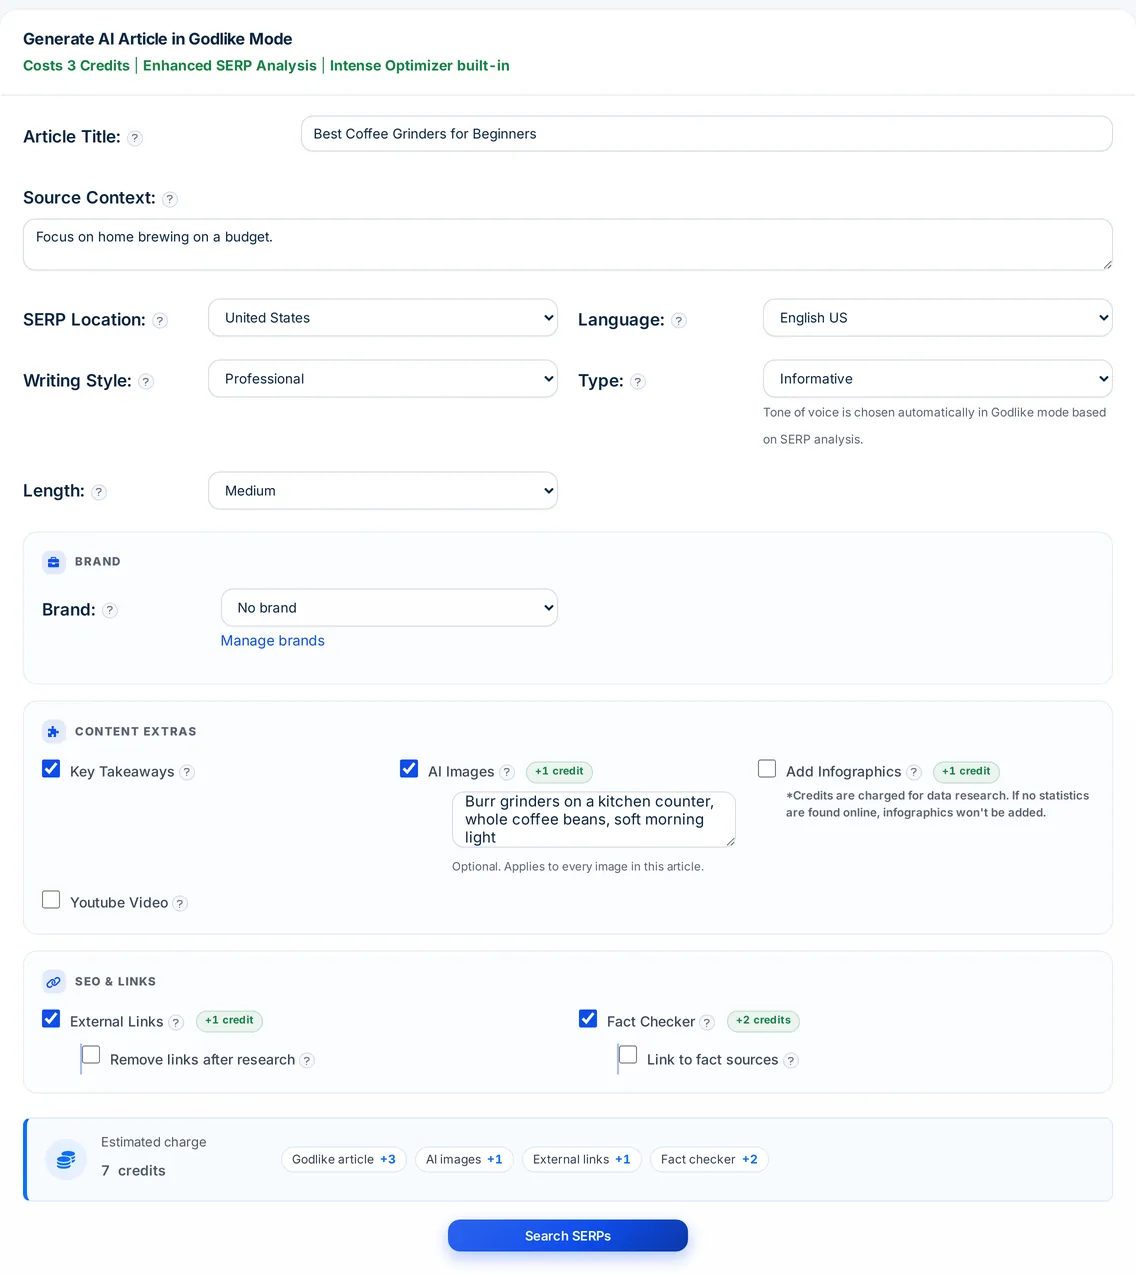Image resolution: width=1136 pixels, height=1275 pixels.
Task: Click the Search SERPs button
Action: click(x=568, y=1236)
